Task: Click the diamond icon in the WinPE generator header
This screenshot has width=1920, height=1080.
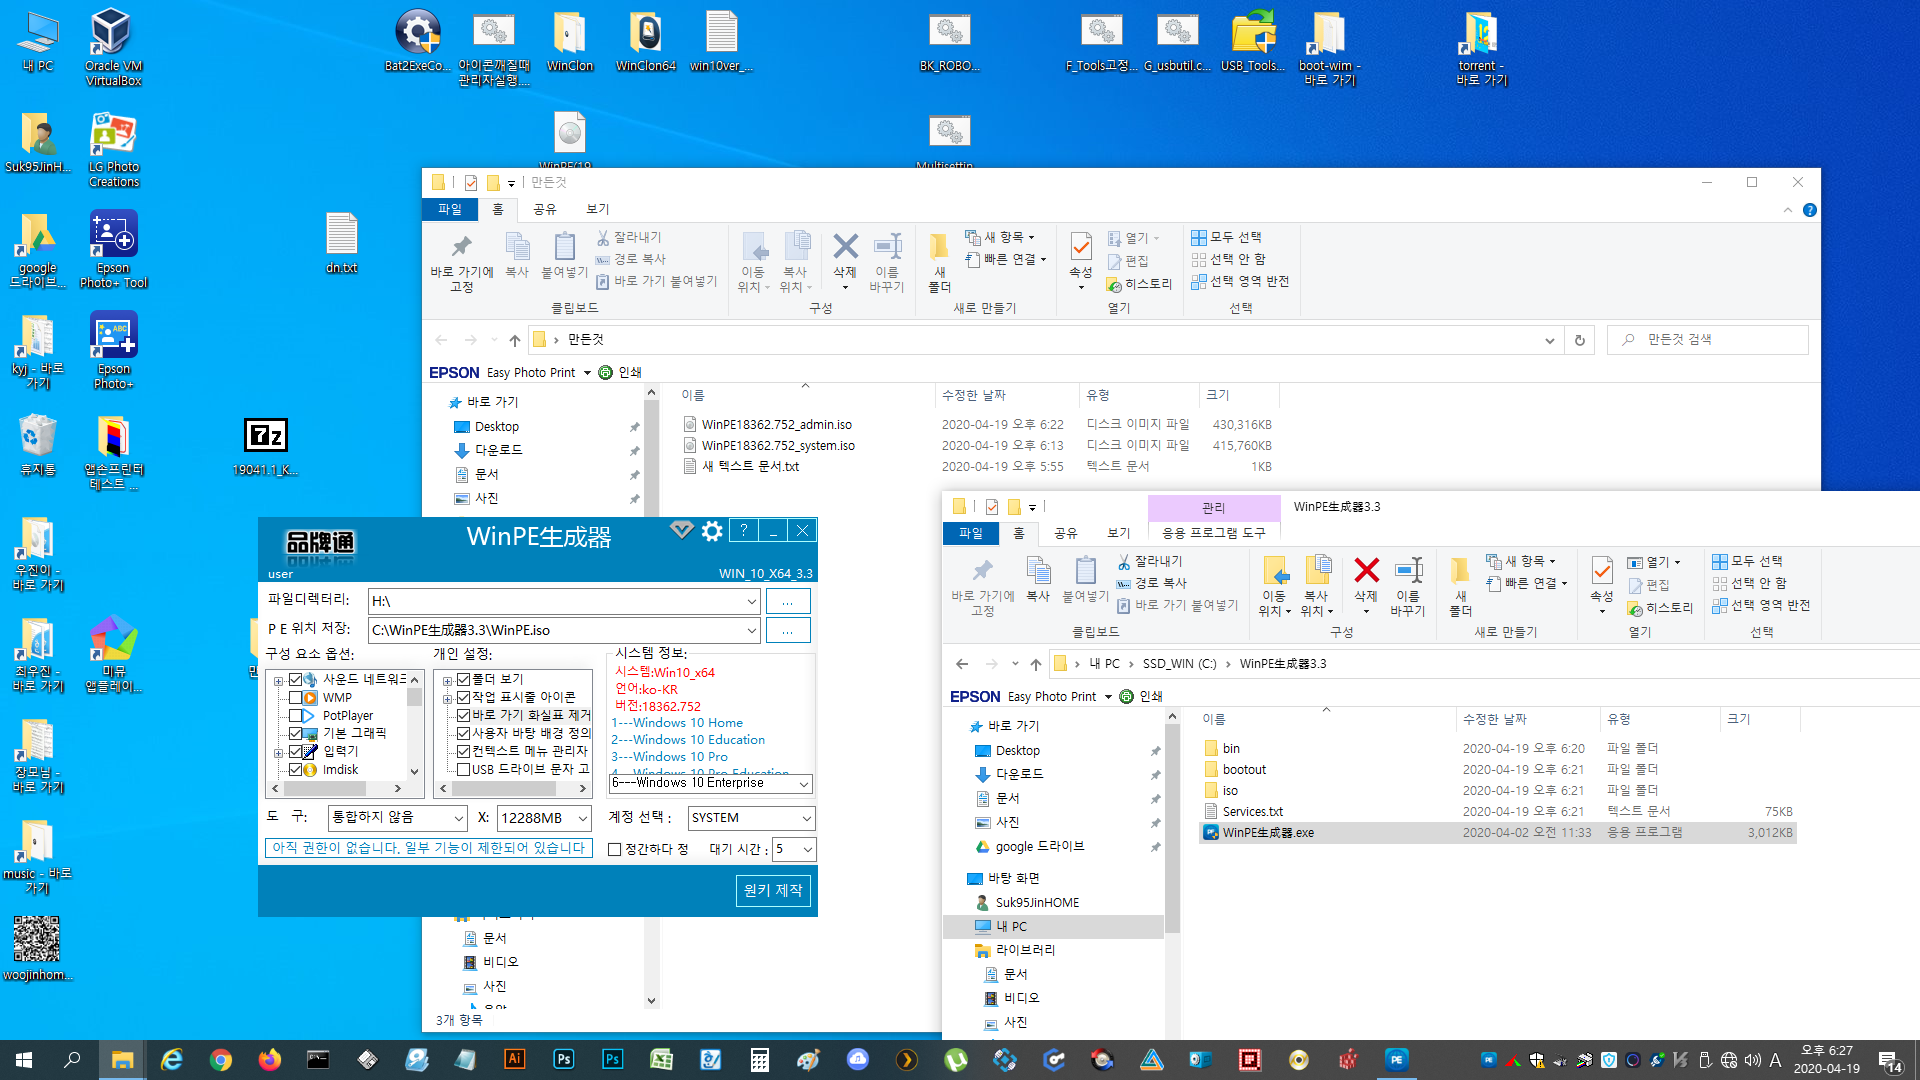Action: [x=682, y=530]
